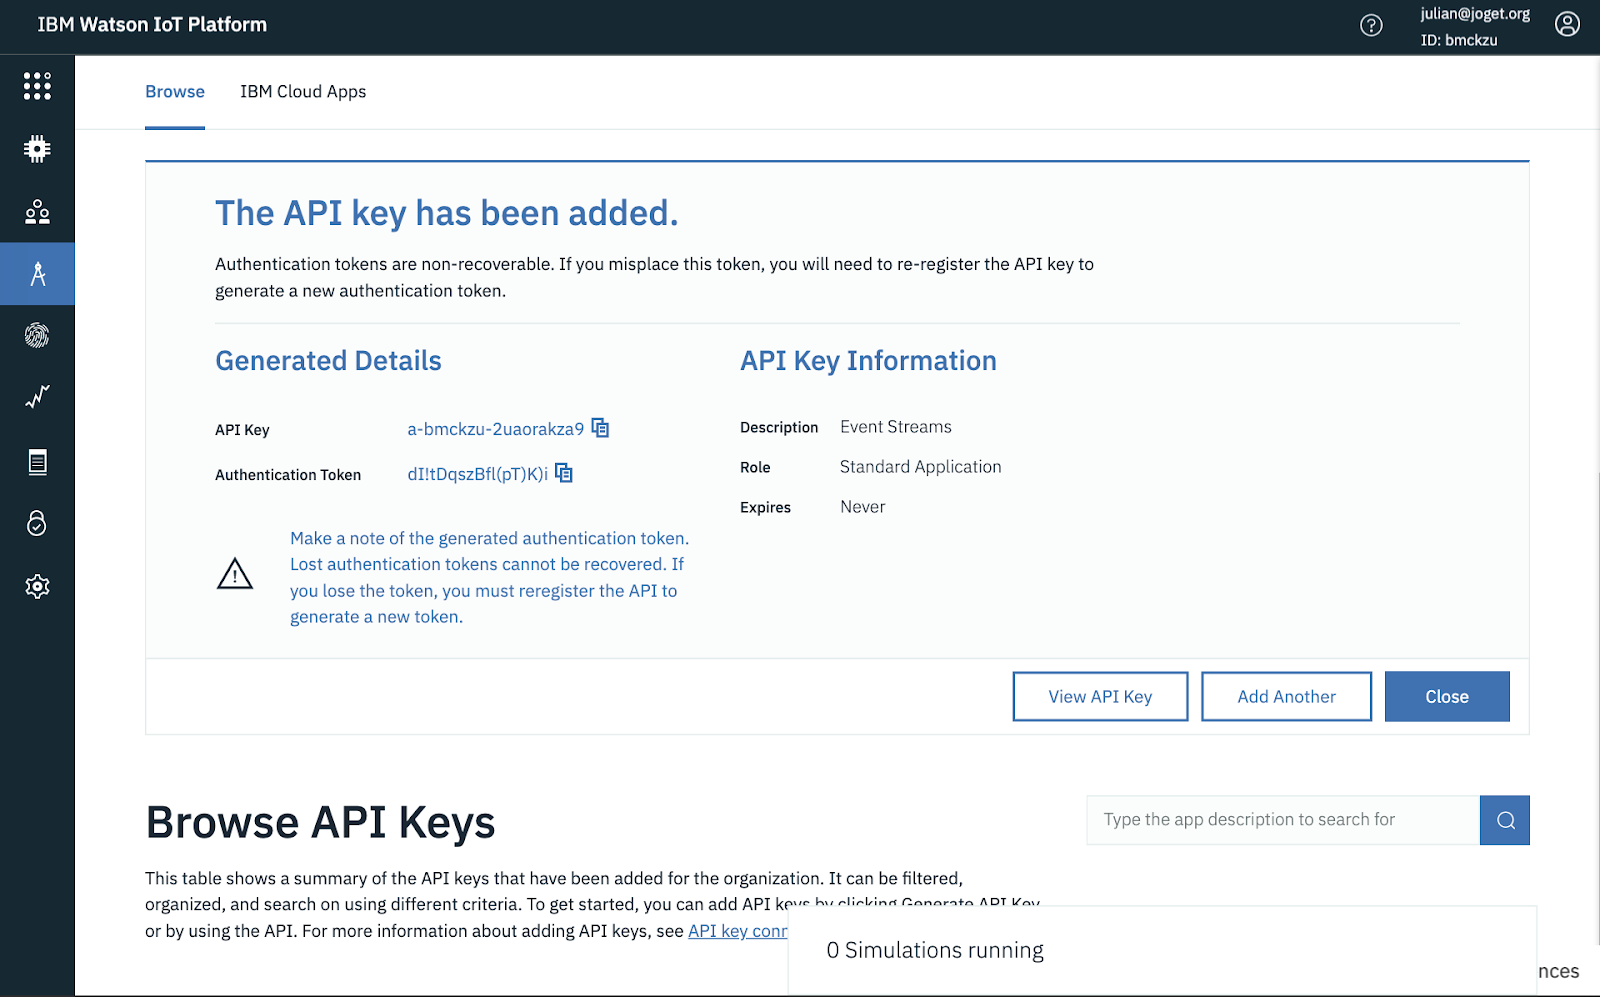Image resolution: width=1600 pixels, height=997 pixels.
Task: Click the authentication token value text
Action: pos(477,474)
